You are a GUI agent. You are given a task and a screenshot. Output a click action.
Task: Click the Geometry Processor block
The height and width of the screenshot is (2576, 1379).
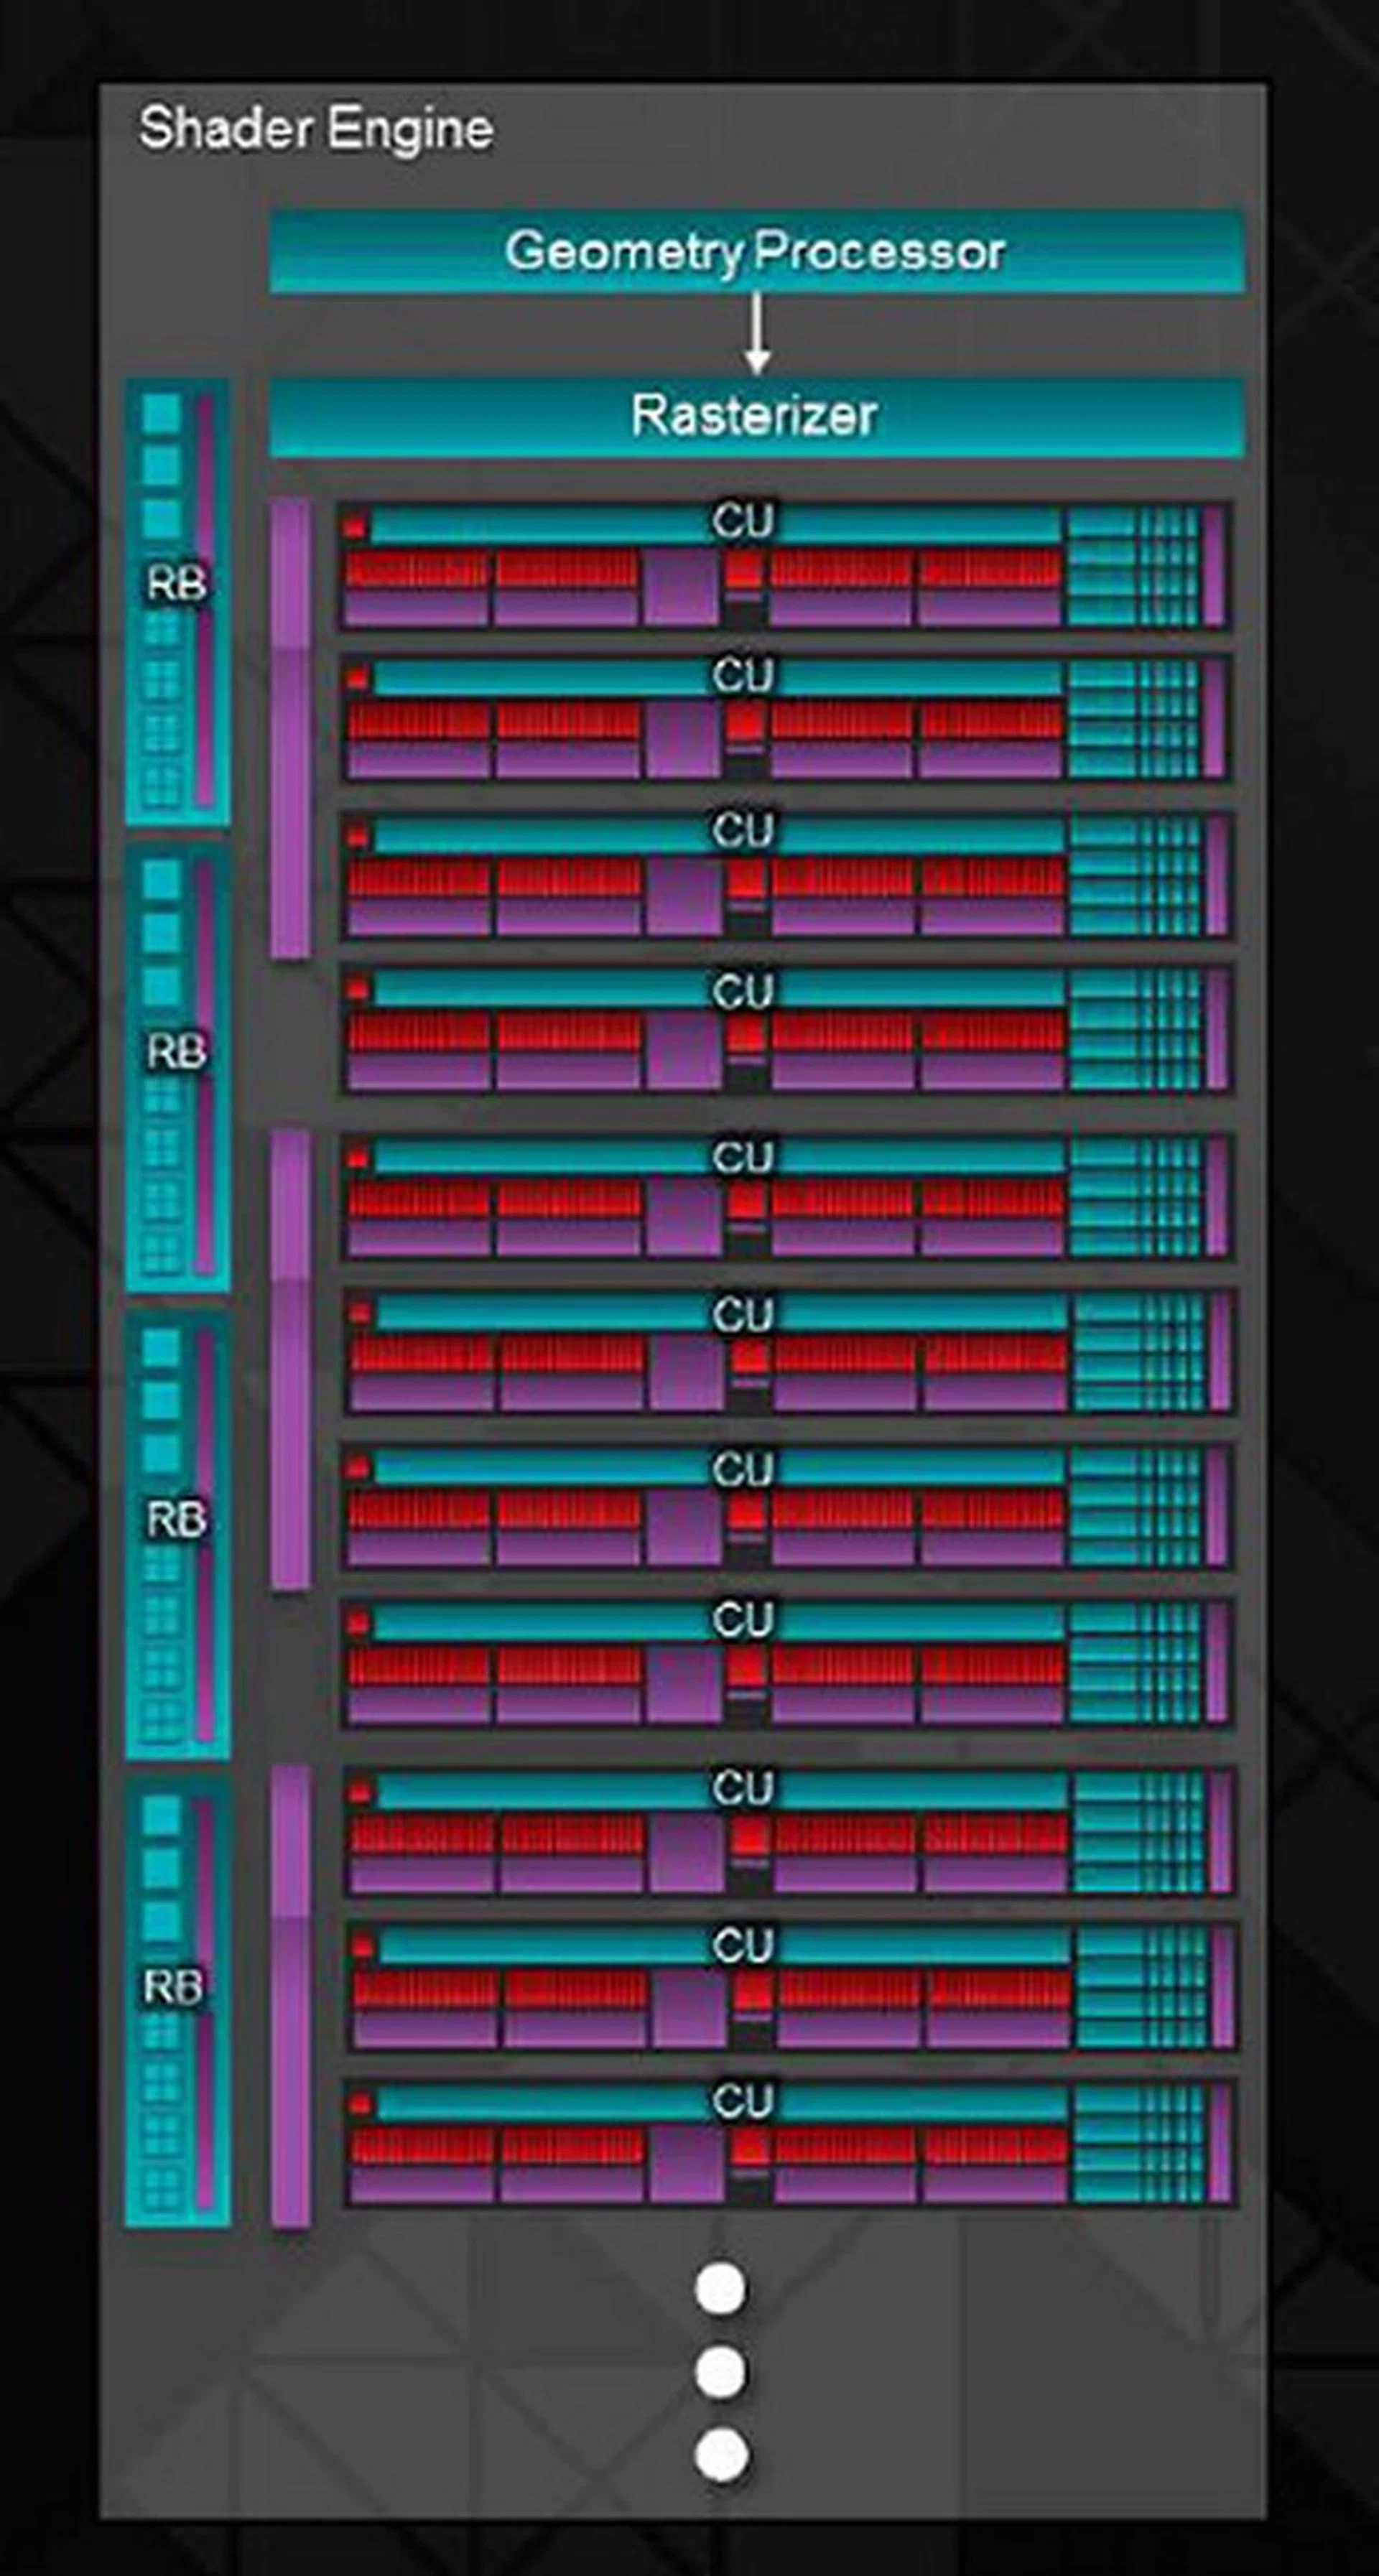click(x=757, y=251)
